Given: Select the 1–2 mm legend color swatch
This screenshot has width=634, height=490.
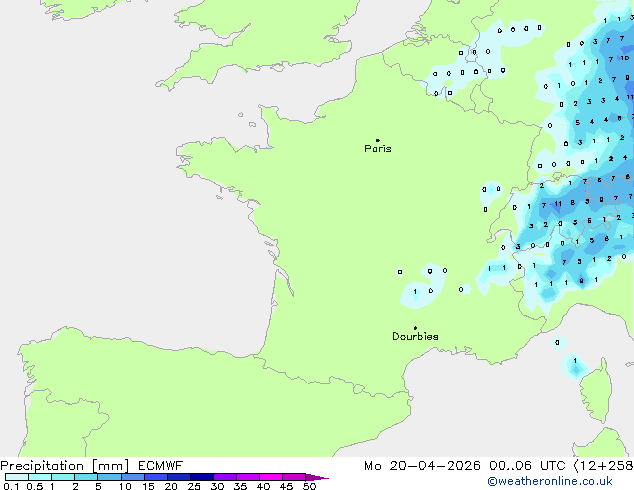Looking at the screenshot, I should tap(63, 477).
